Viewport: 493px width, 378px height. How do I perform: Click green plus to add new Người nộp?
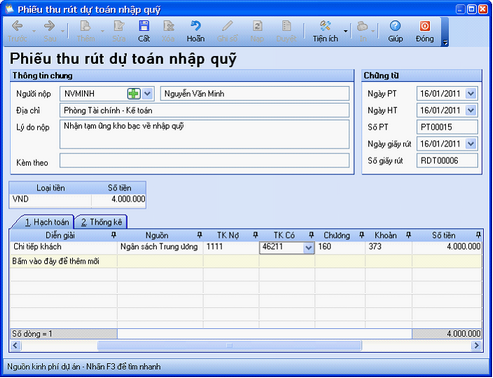134,94
